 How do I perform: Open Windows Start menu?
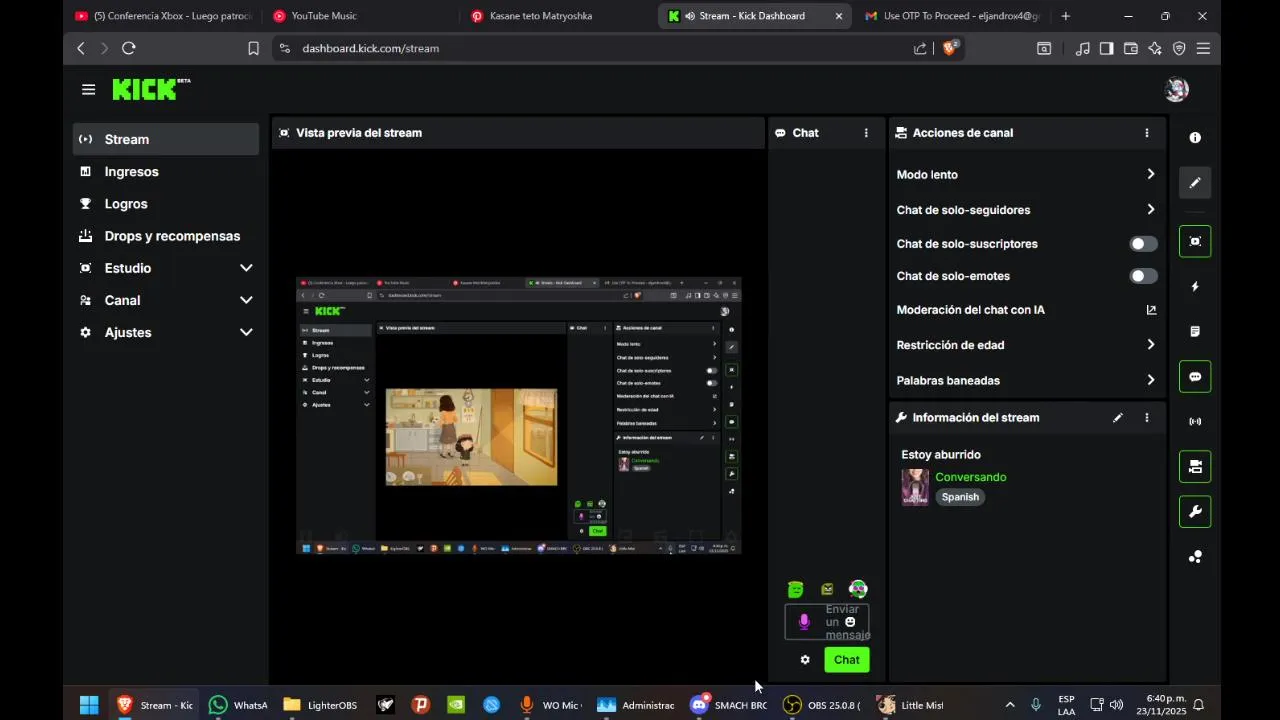click(x=89, y=705)
